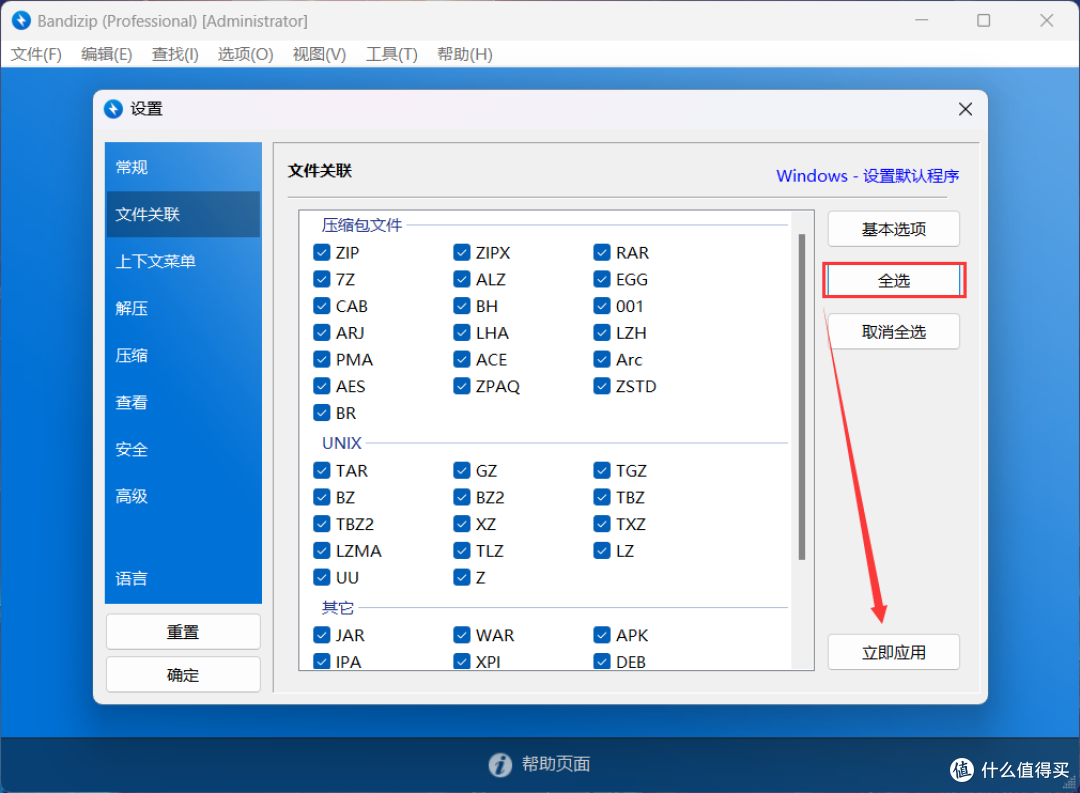The width and height of the screenshot is (1080, 793).
Task: Open the 安全 settings page
Action: (x=183, y=449)
